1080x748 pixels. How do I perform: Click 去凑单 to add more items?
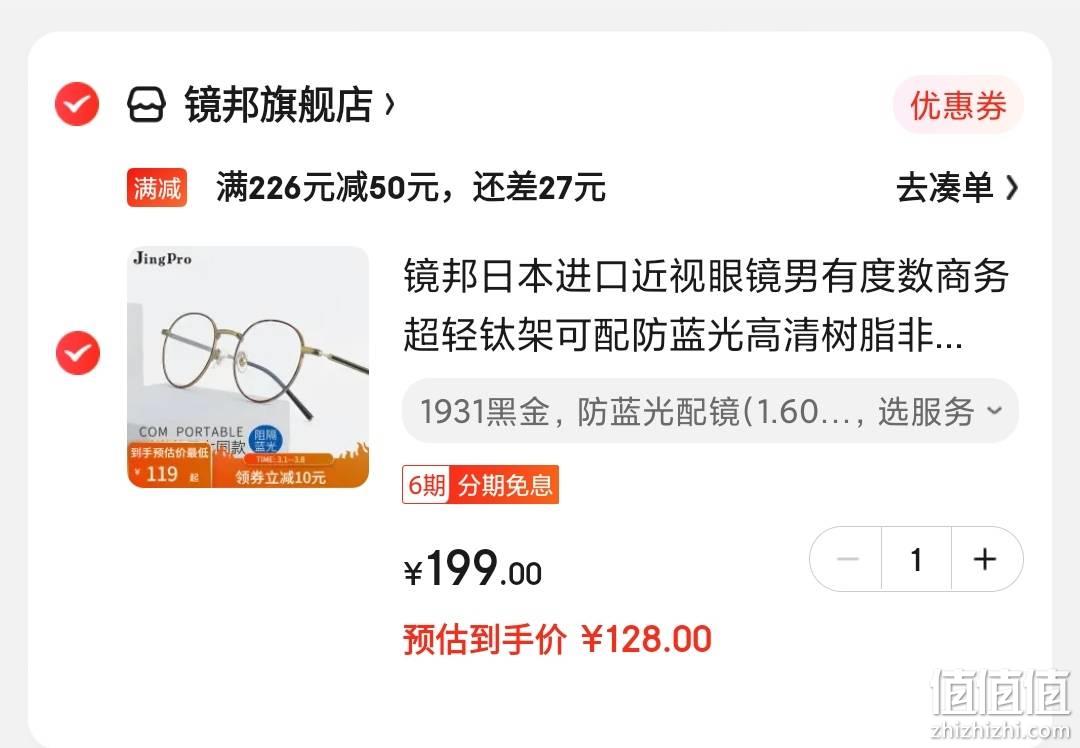[944, 187]
